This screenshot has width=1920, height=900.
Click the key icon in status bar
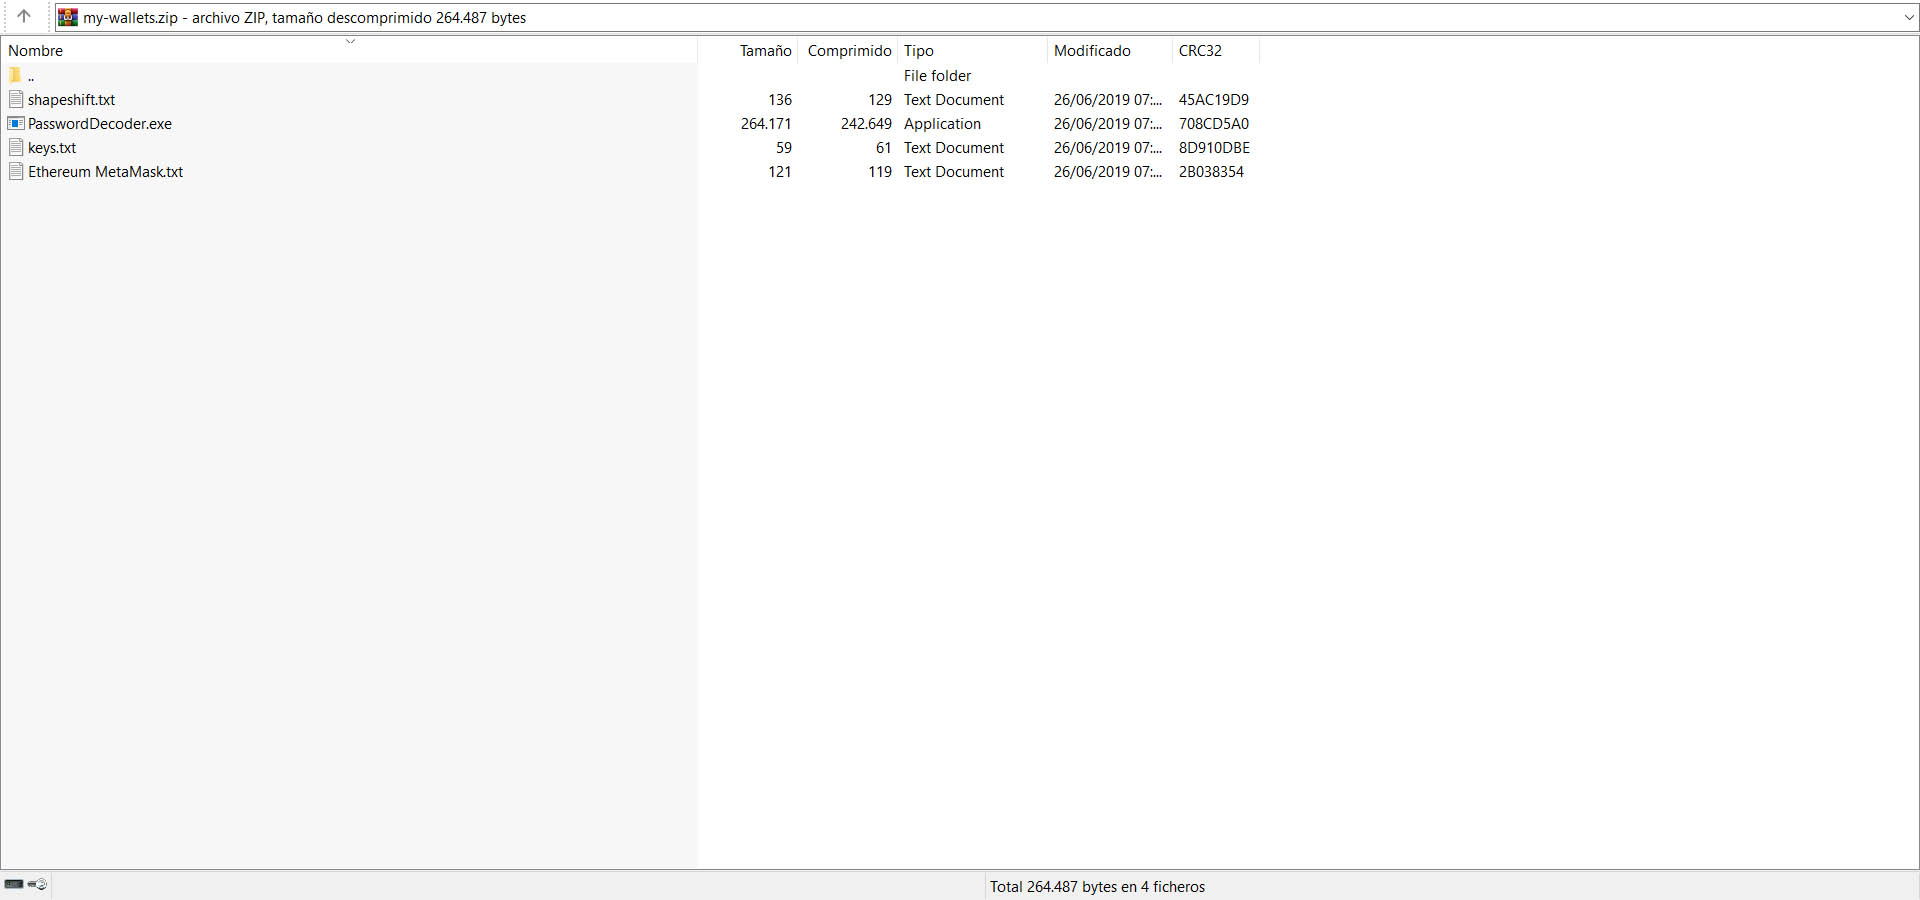point(38,884)
